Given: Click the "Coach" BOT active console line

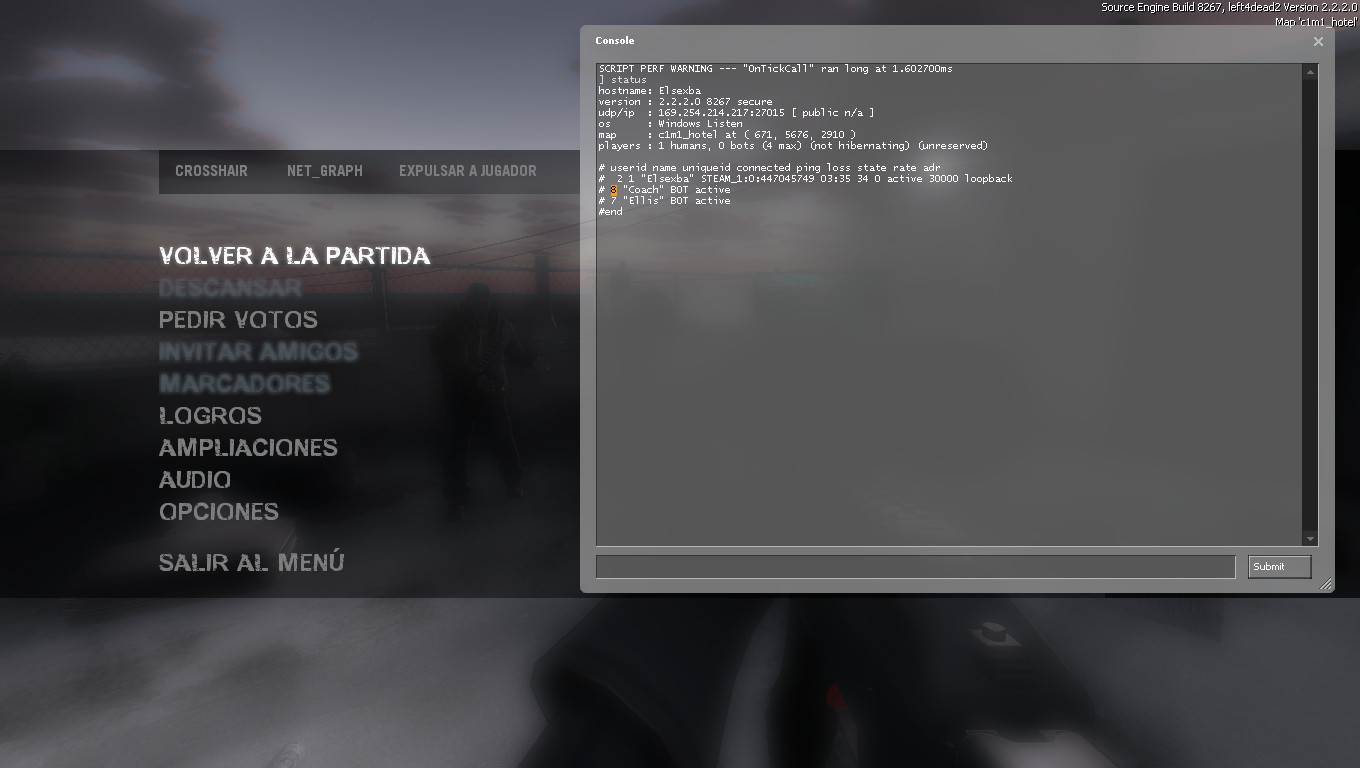Looking at the screenshot, I should click(x=665, y=190).
